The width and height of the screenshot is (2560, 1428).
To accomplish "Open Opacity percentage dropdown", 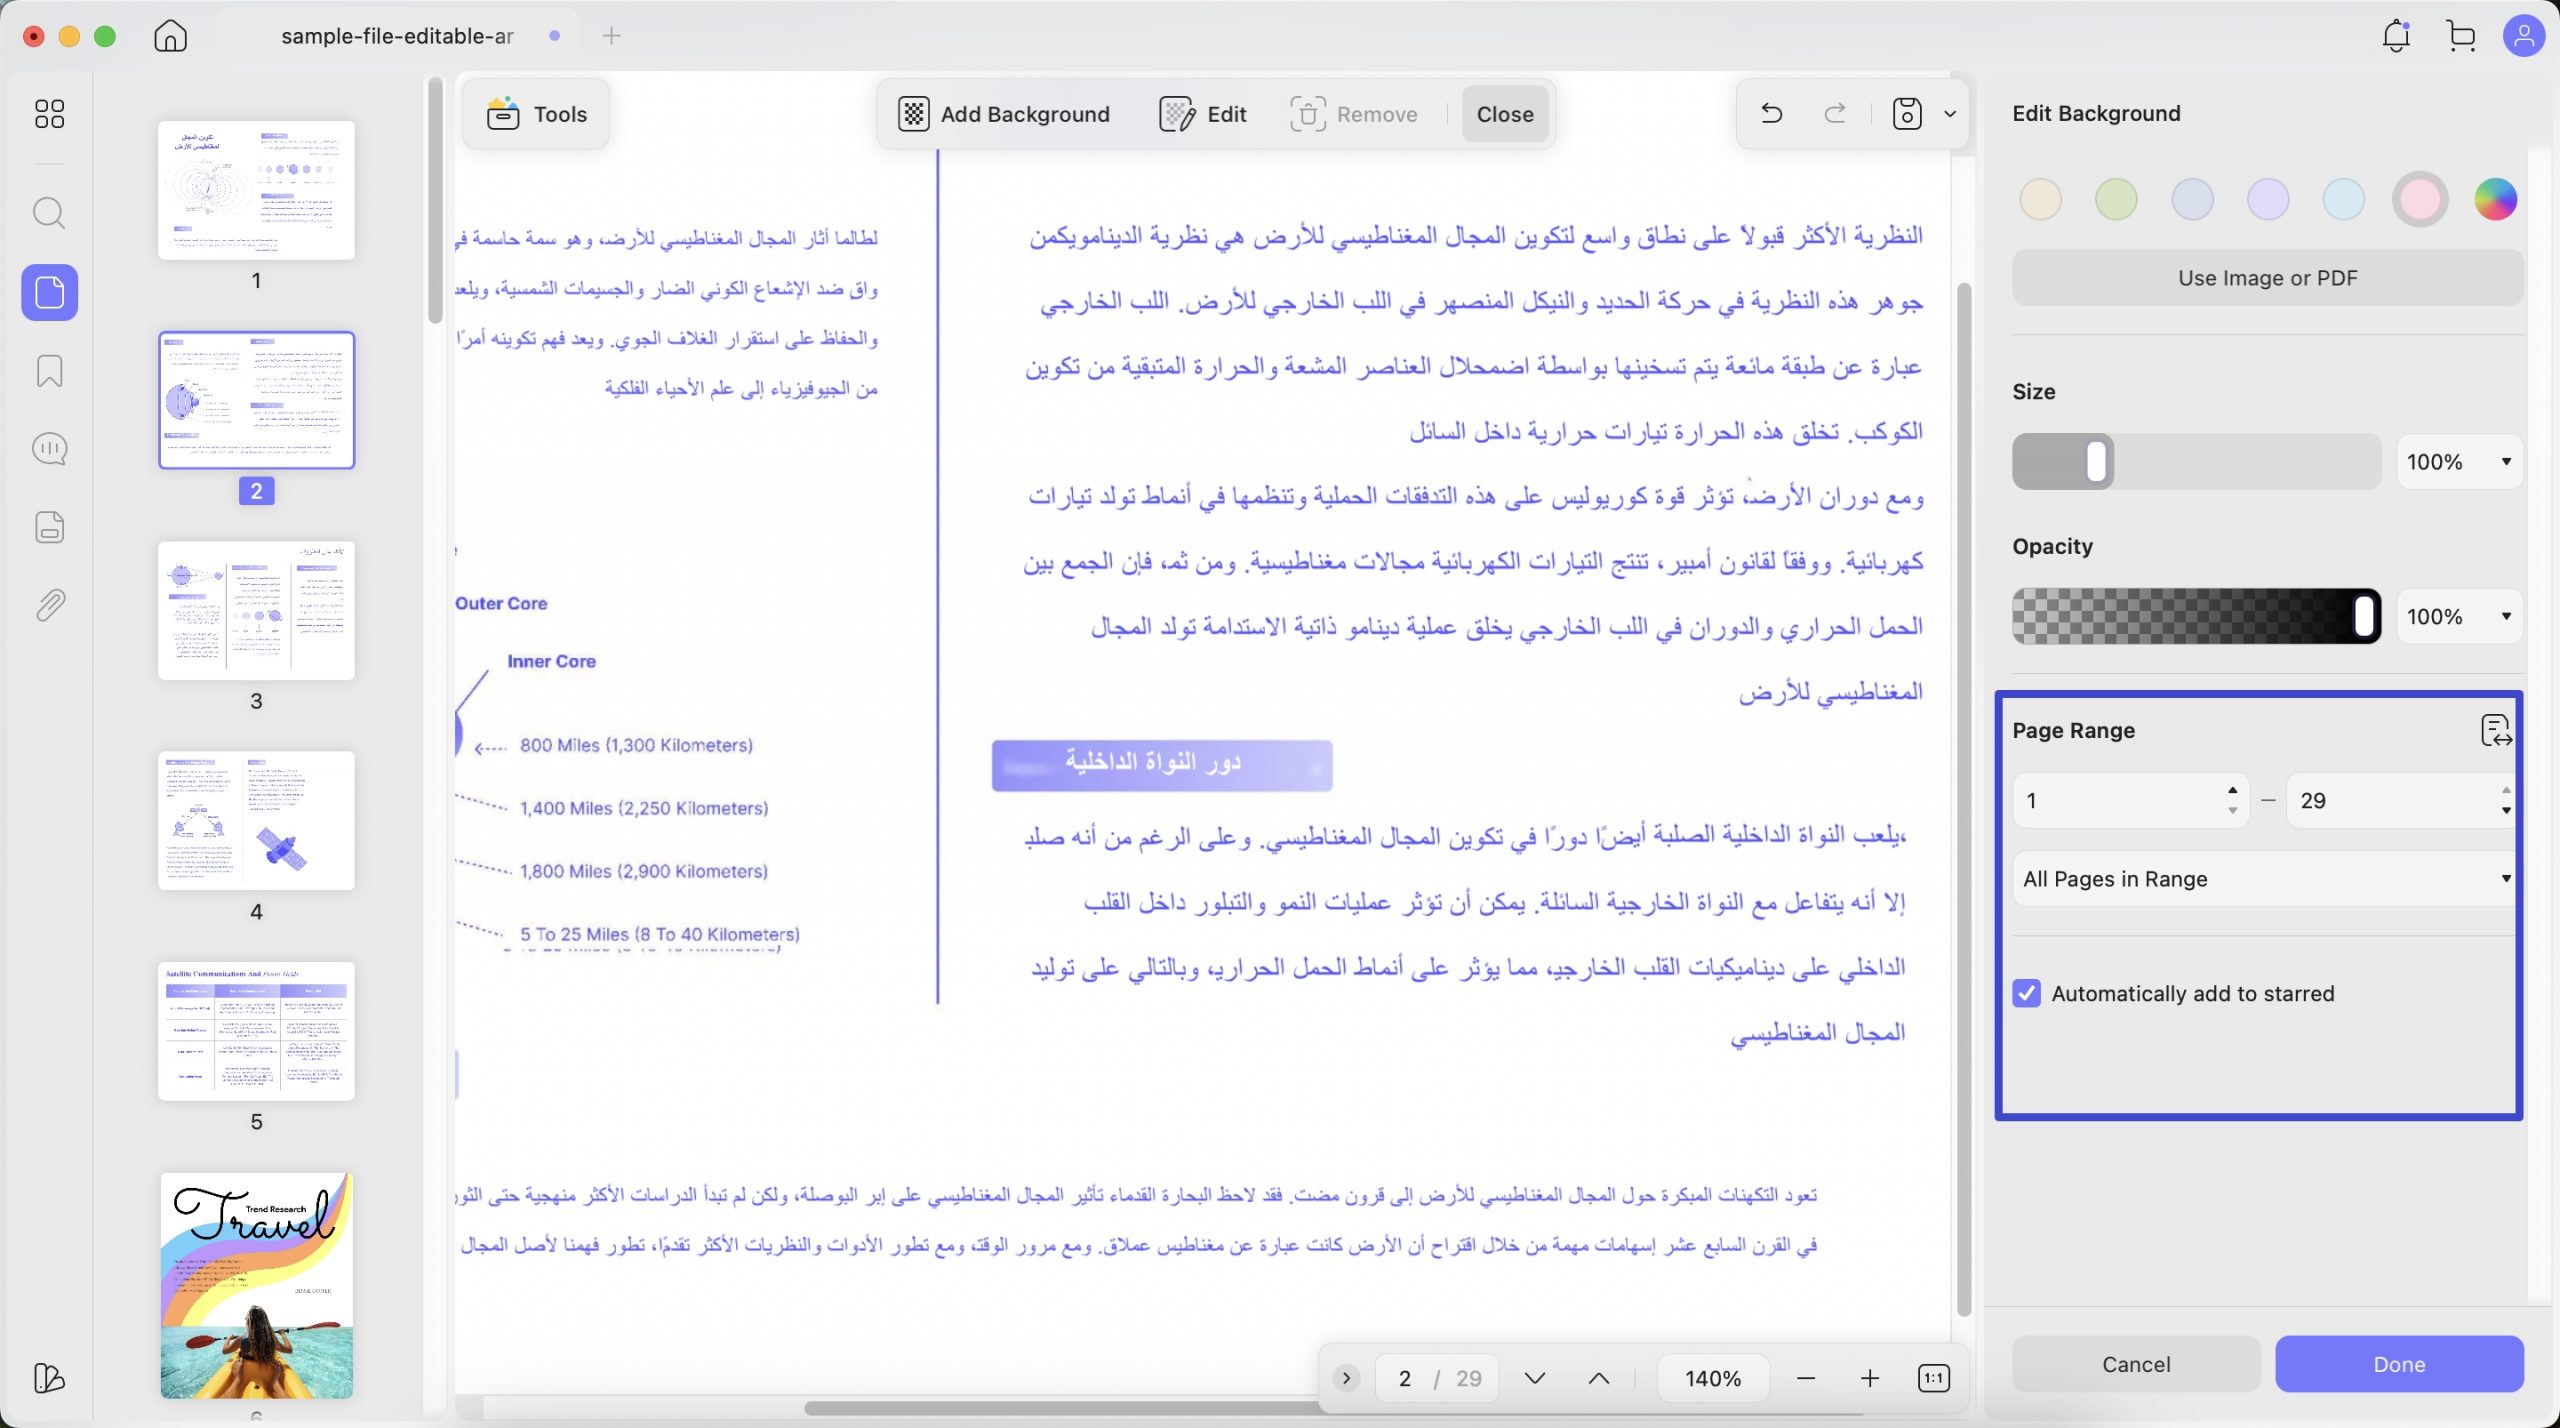I will tap(2459, 617).
